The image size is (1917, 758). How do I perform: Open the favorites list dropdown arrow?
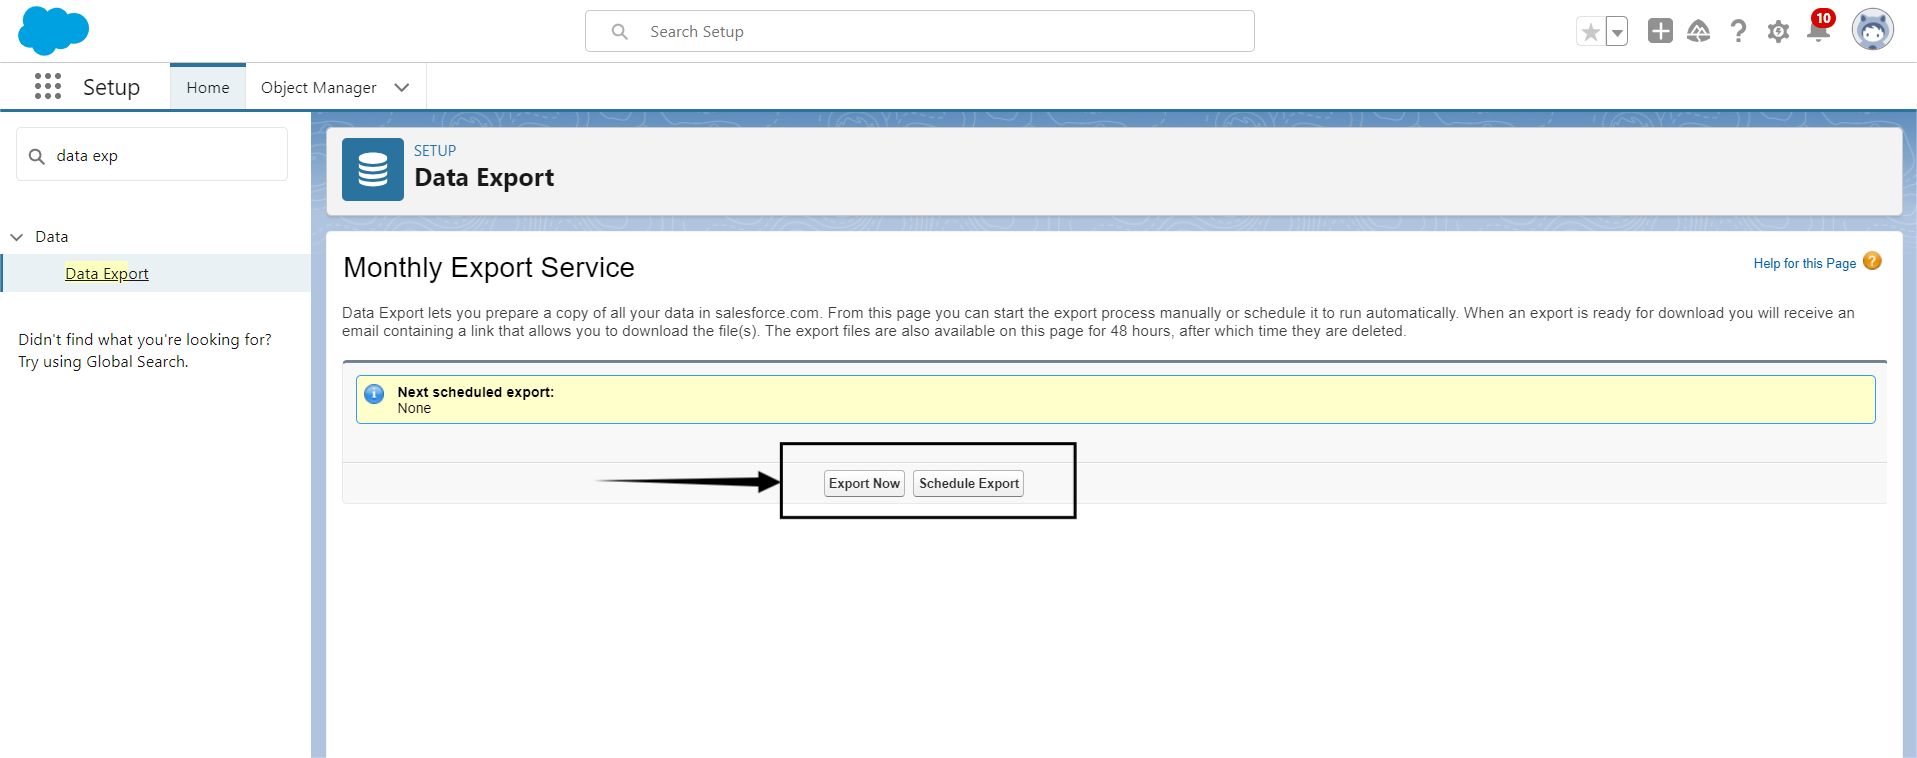pyautogui.click(x=1617, y=32)
